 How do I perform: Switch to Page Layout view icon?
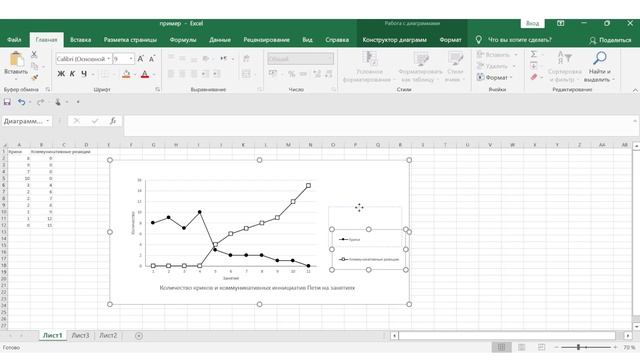(x=522, y=347)
